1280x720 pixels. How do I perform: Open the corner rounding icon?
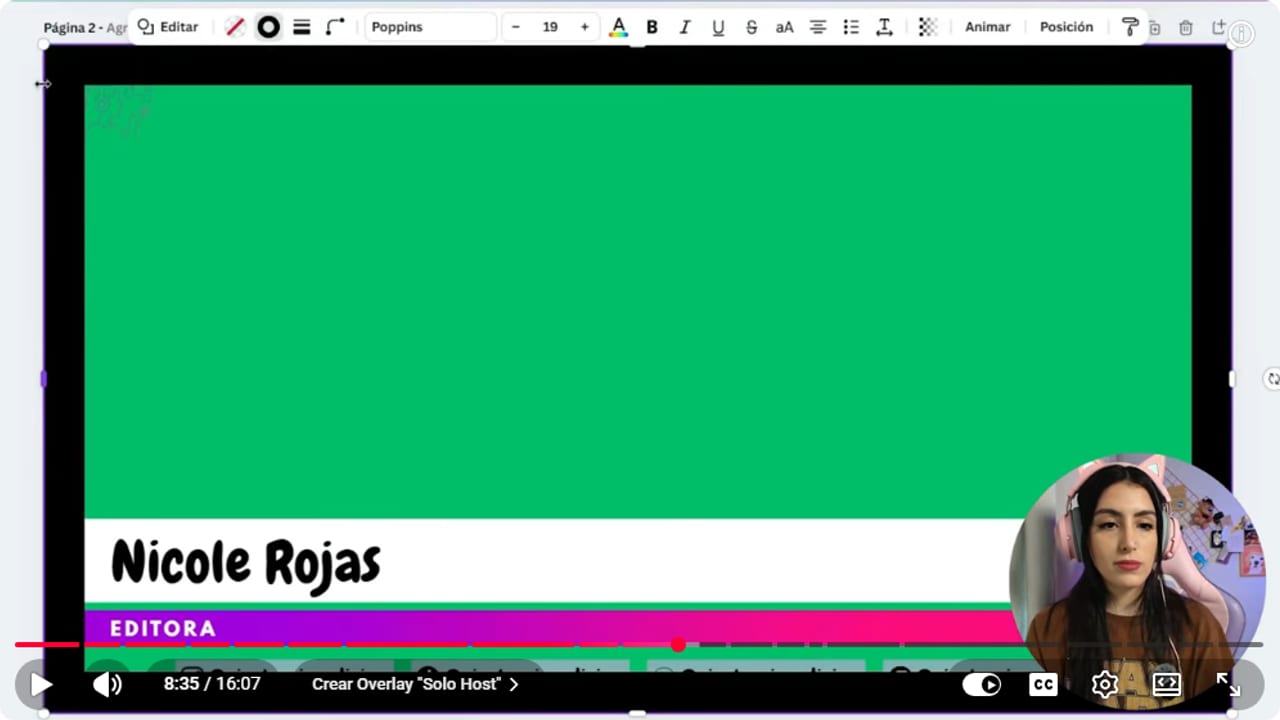335,27
